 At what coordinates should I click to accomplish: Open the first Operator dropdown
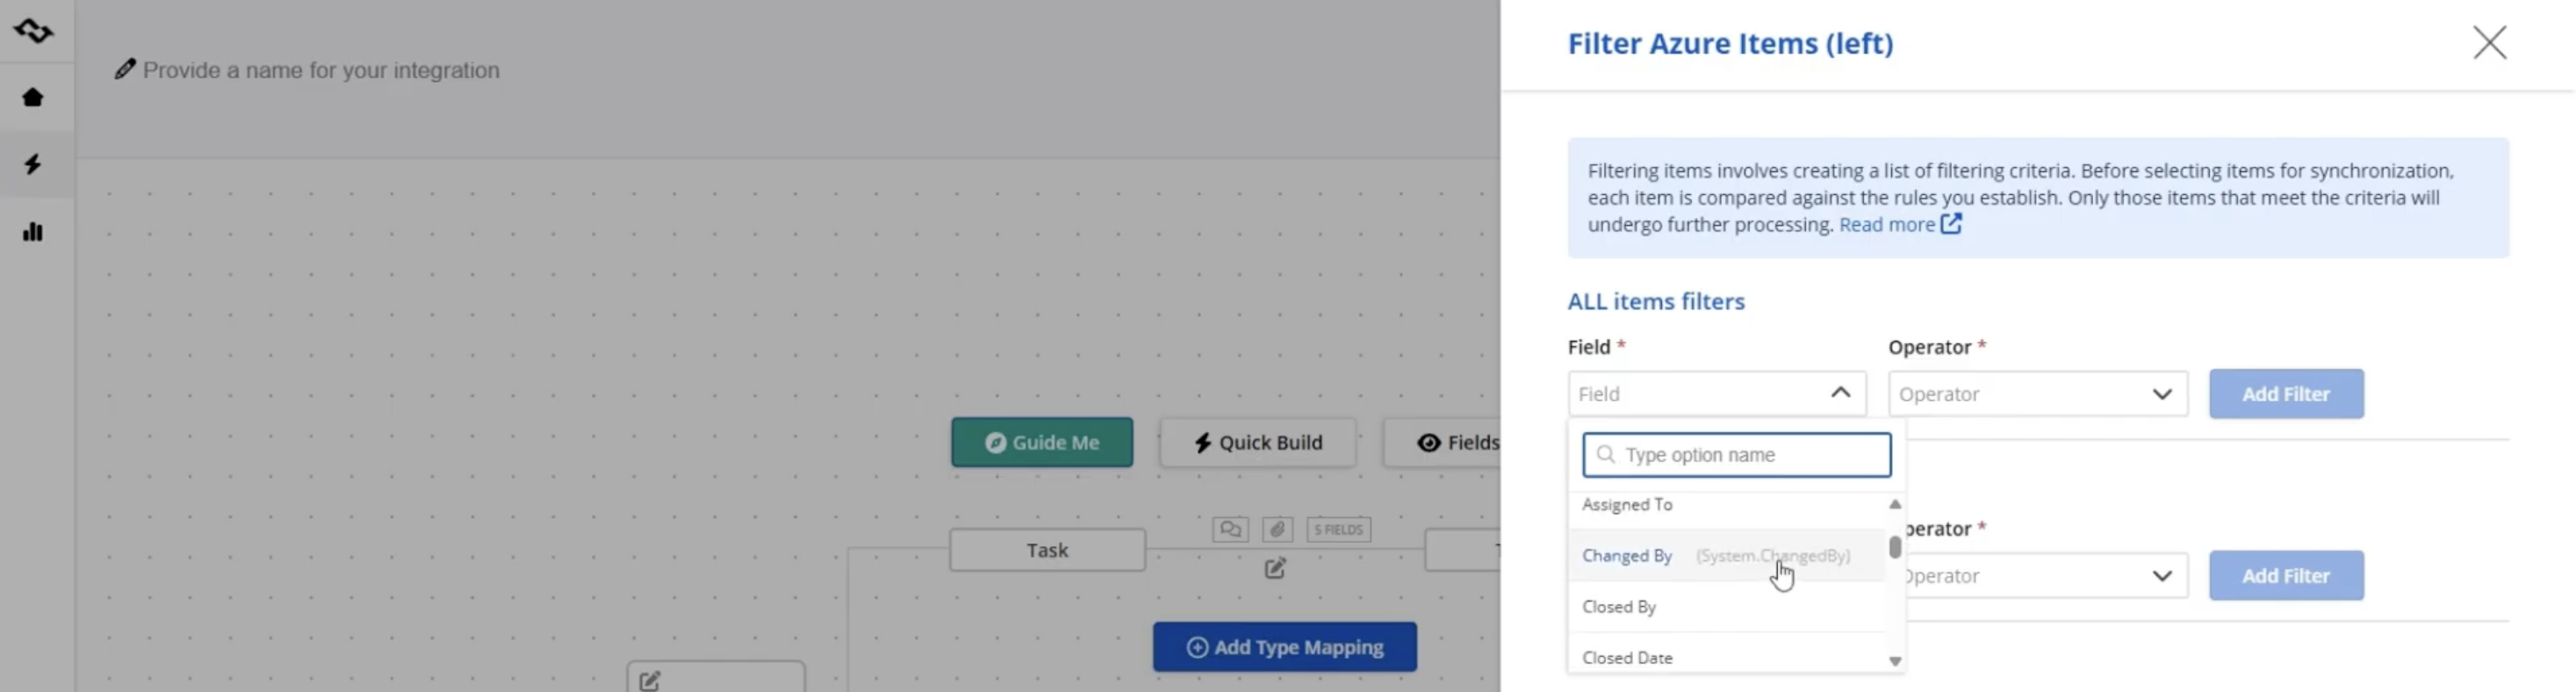point(2037,394)
